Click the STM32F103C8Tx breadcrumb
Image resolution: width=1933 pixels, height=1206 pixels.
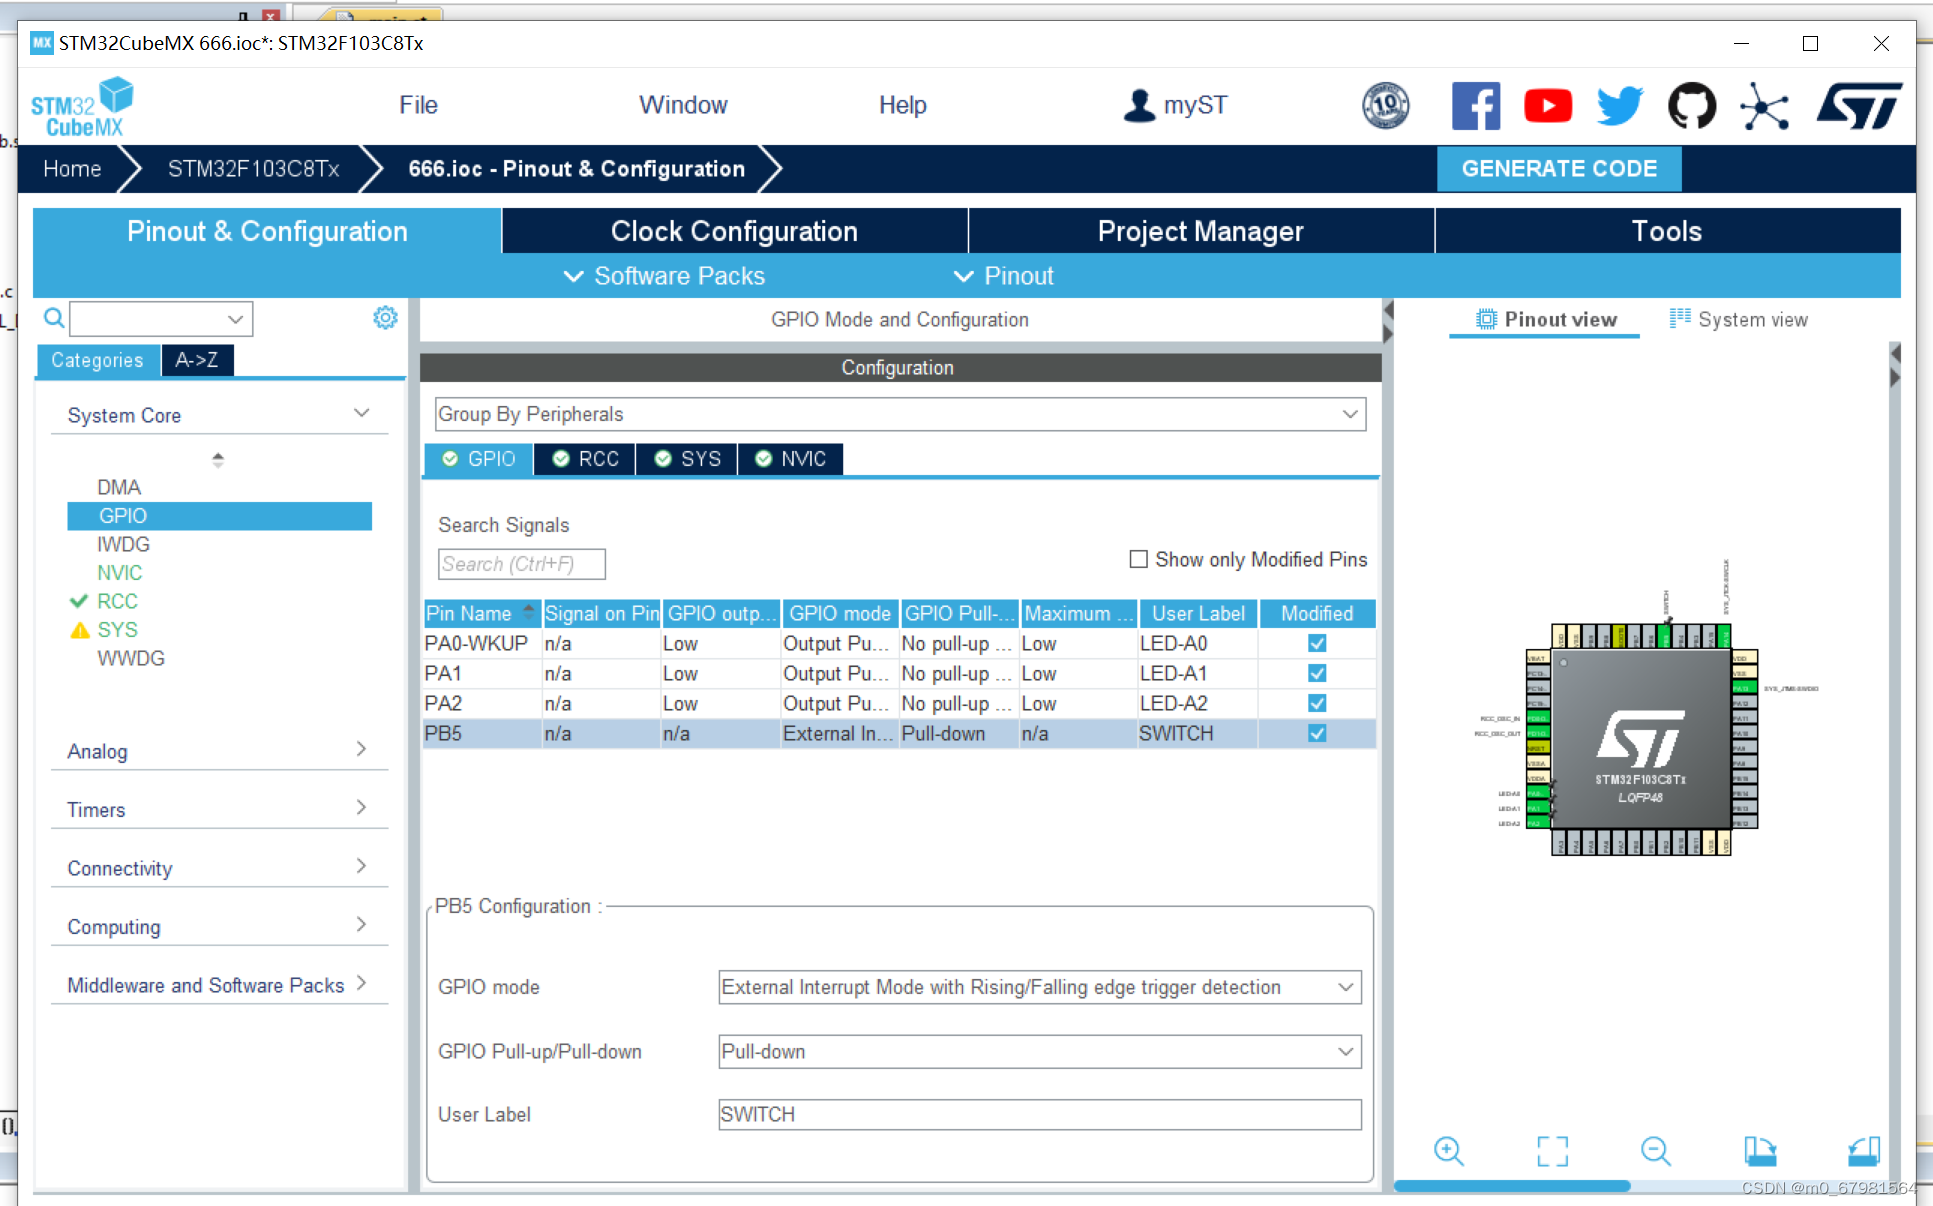pos(253,168)
